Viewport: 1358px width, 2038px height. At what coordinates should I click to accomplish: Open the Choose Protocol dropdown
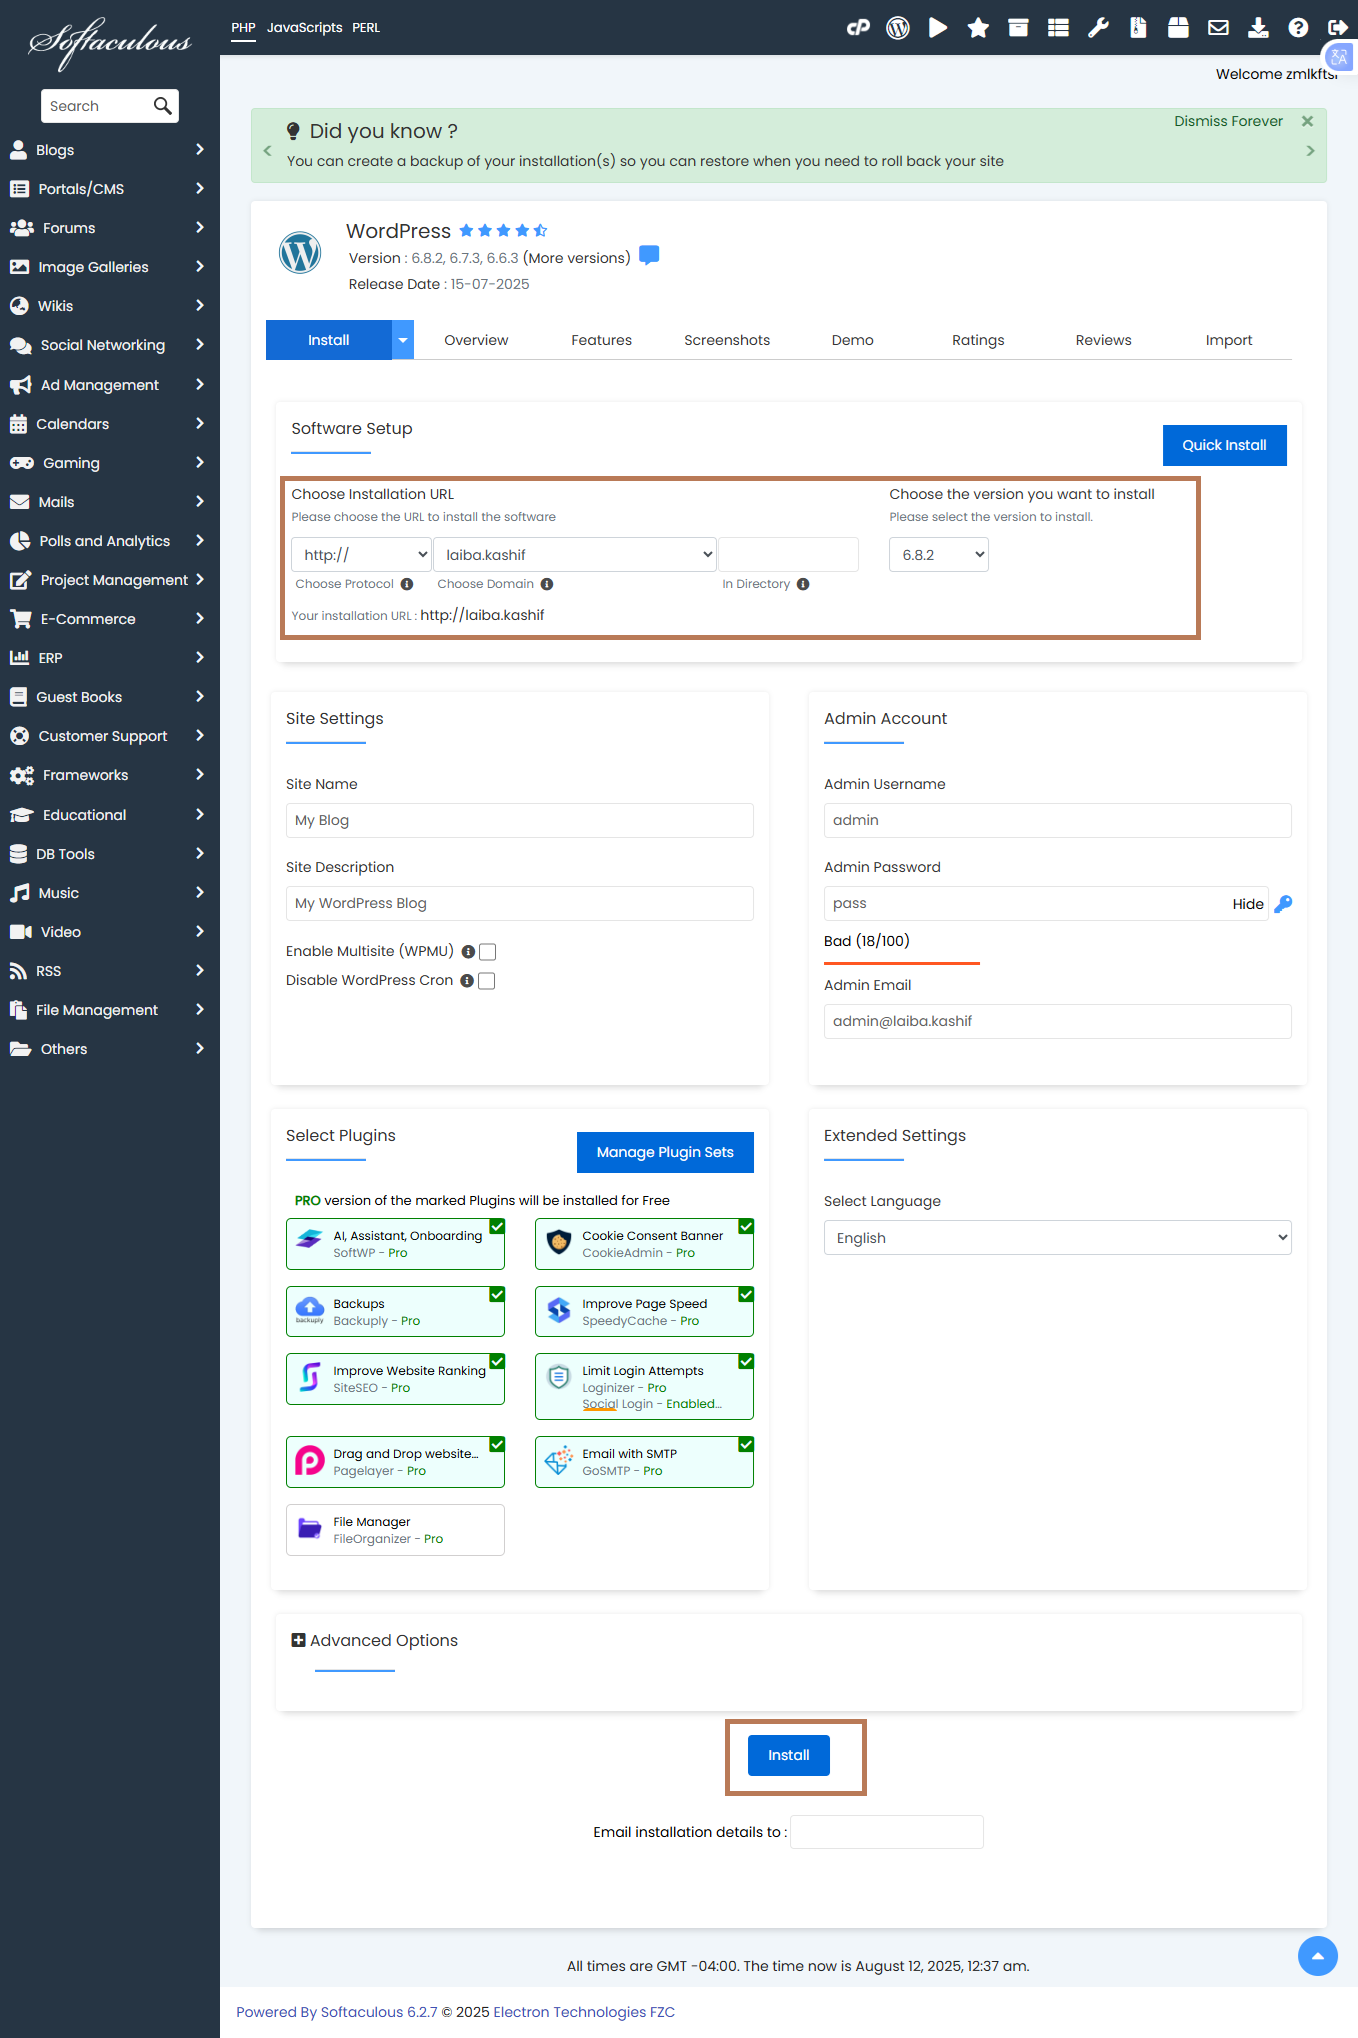[x=361, y=555]
